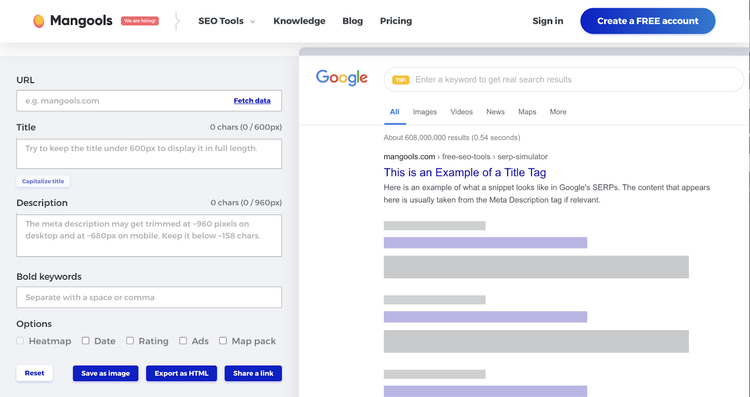Click Share a link button
Screen dimensions: 750x397
[253, 374]
